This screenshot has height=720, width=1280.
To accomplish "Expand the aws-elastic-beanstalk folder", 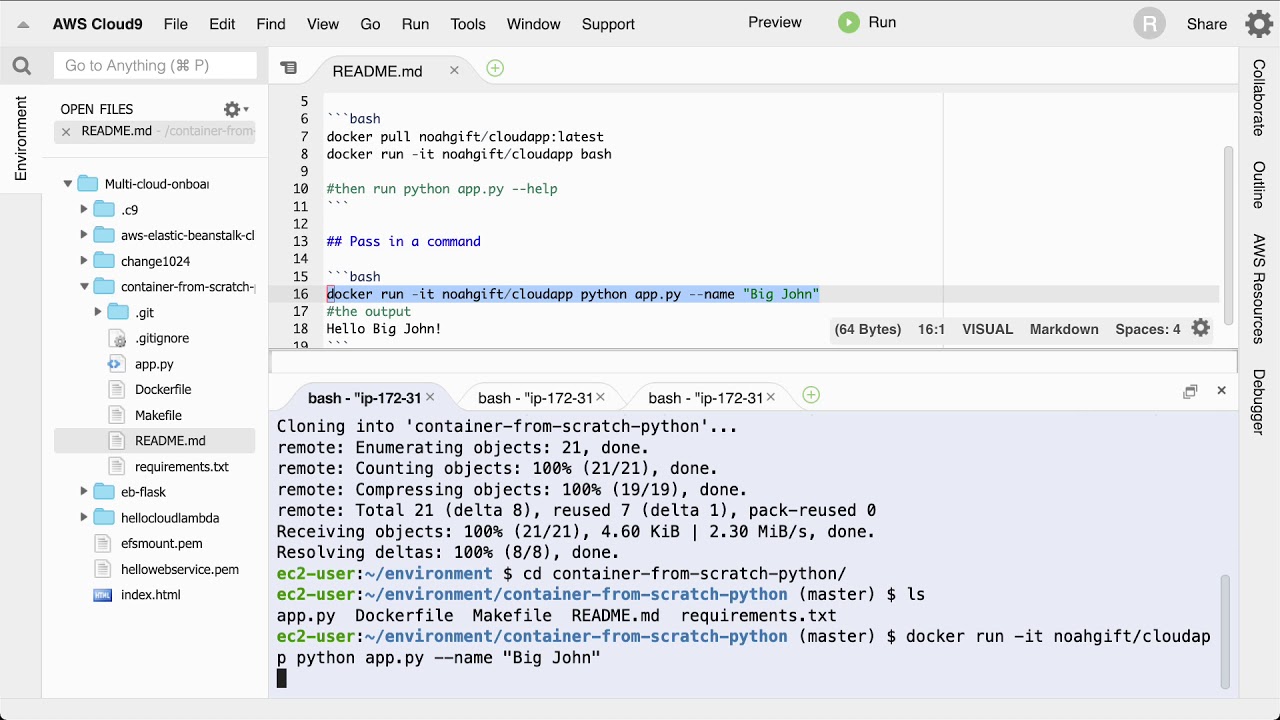I will 84,235.
